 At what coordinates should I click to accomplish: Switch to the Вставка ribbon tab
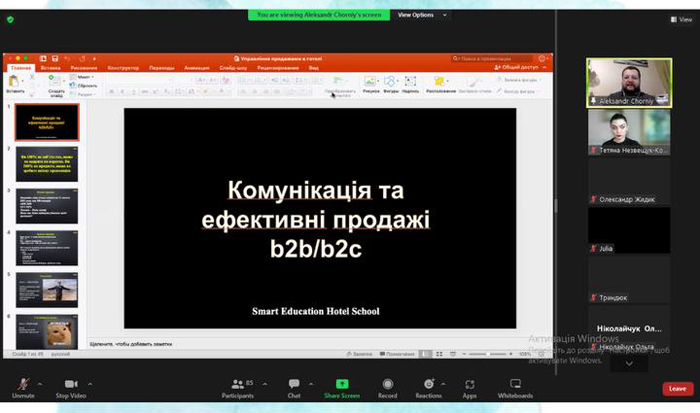(x=50, y=68)
